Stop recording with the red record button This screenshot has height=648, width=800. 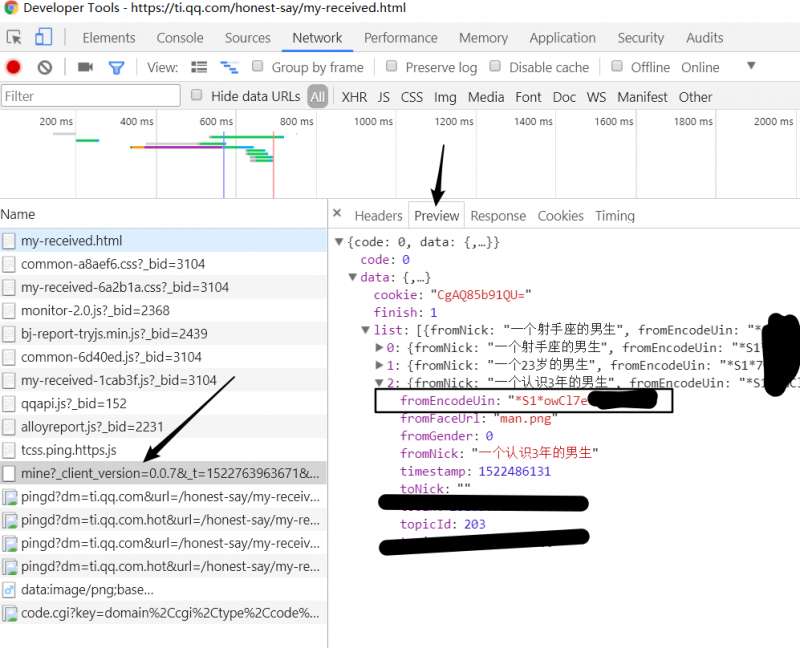pyautogui.click(x=14, y=67)
